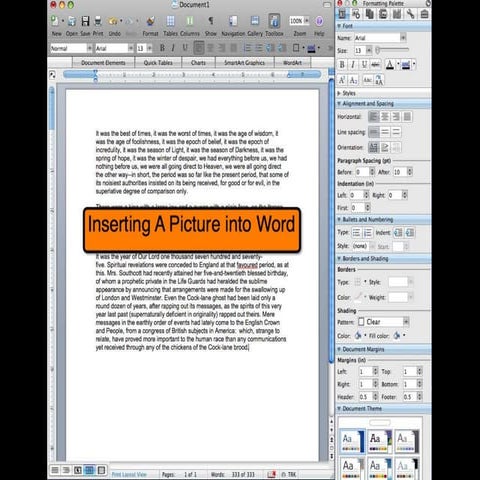Toggle Show paragraph marks icon
The width and height of the screenshot is (480, 480).
point(211,21)
